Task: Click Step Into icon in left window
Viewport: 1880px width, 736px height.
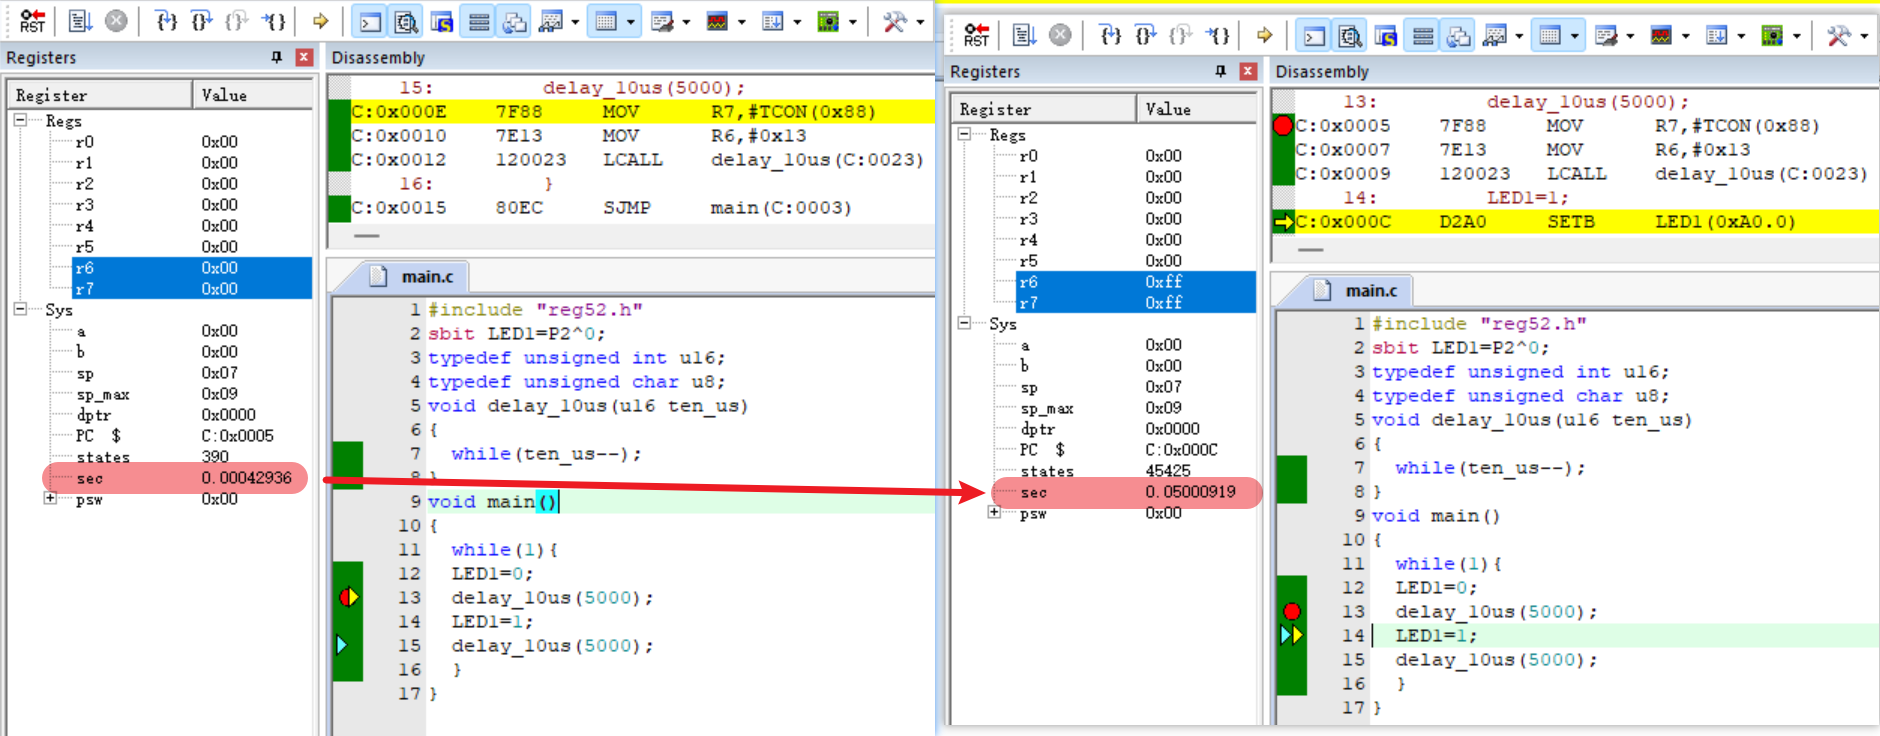Action: [x=167, y=21]
